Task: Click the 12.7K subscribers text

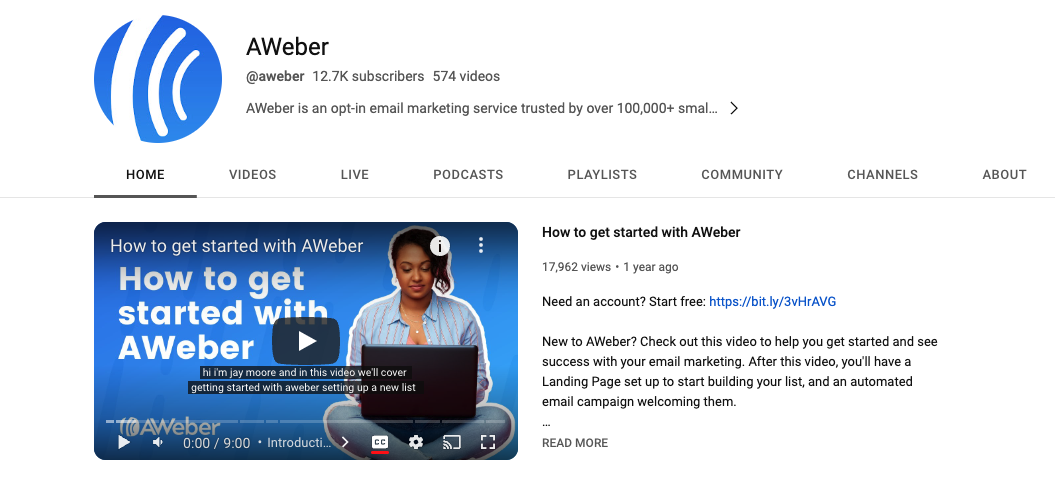Action: 368,76
